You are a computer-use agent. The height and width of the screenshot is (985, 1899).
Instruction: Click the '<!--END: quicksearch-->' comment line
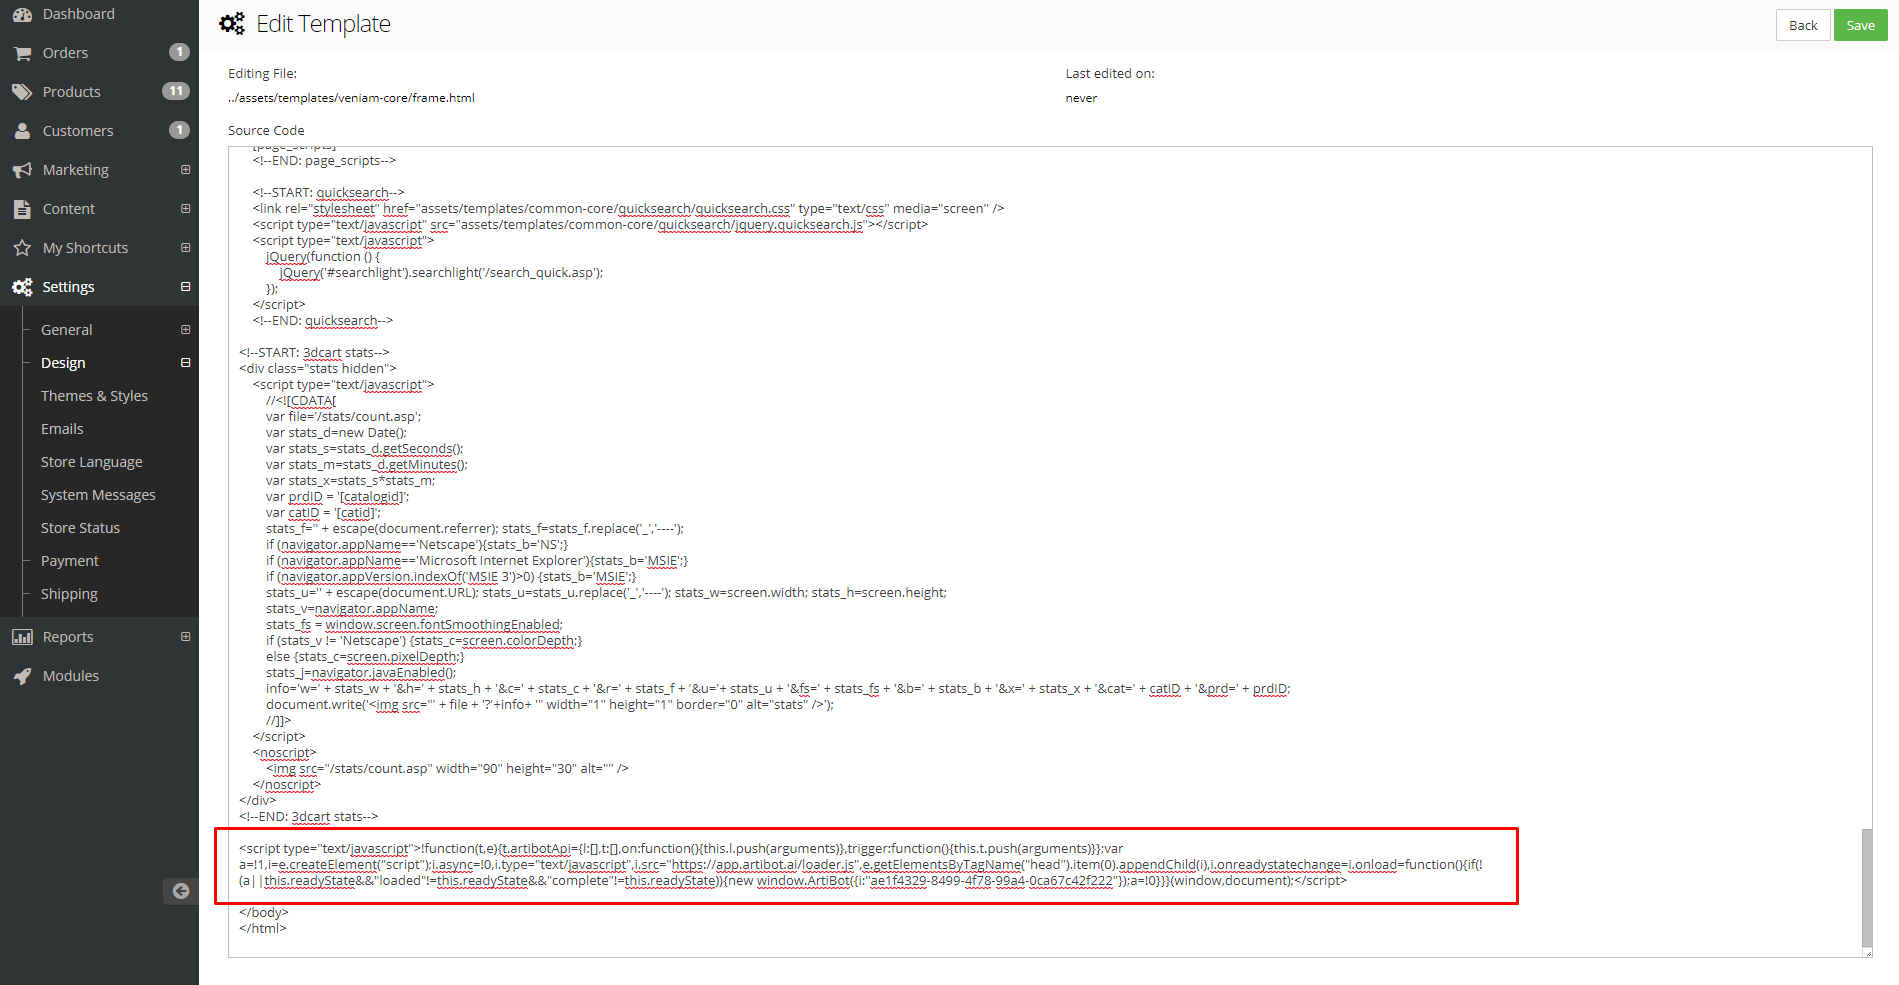tap(323, 320)
